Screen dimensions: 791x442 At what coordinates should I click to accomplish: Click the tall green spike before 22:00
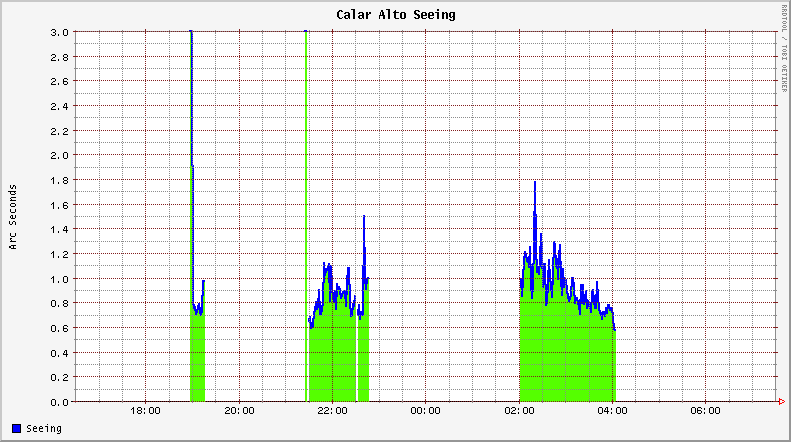coord(306,200)
